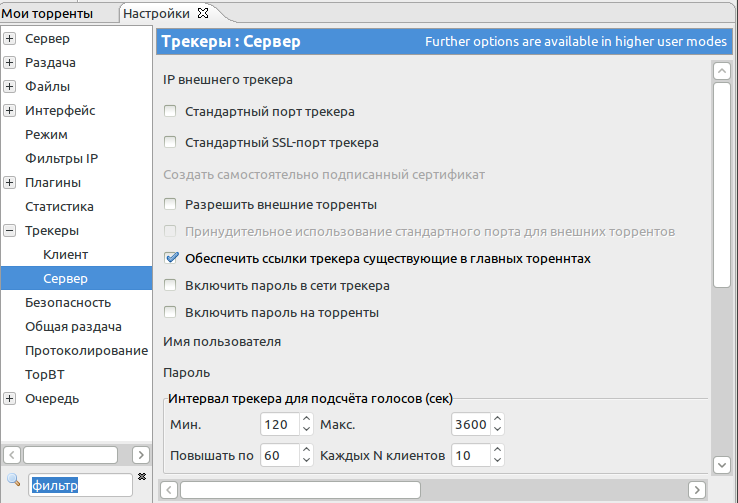This screenshot has height=503, width=738.
Task: Enable Включить пароль в сети трекера
Action: coord(170,285)
